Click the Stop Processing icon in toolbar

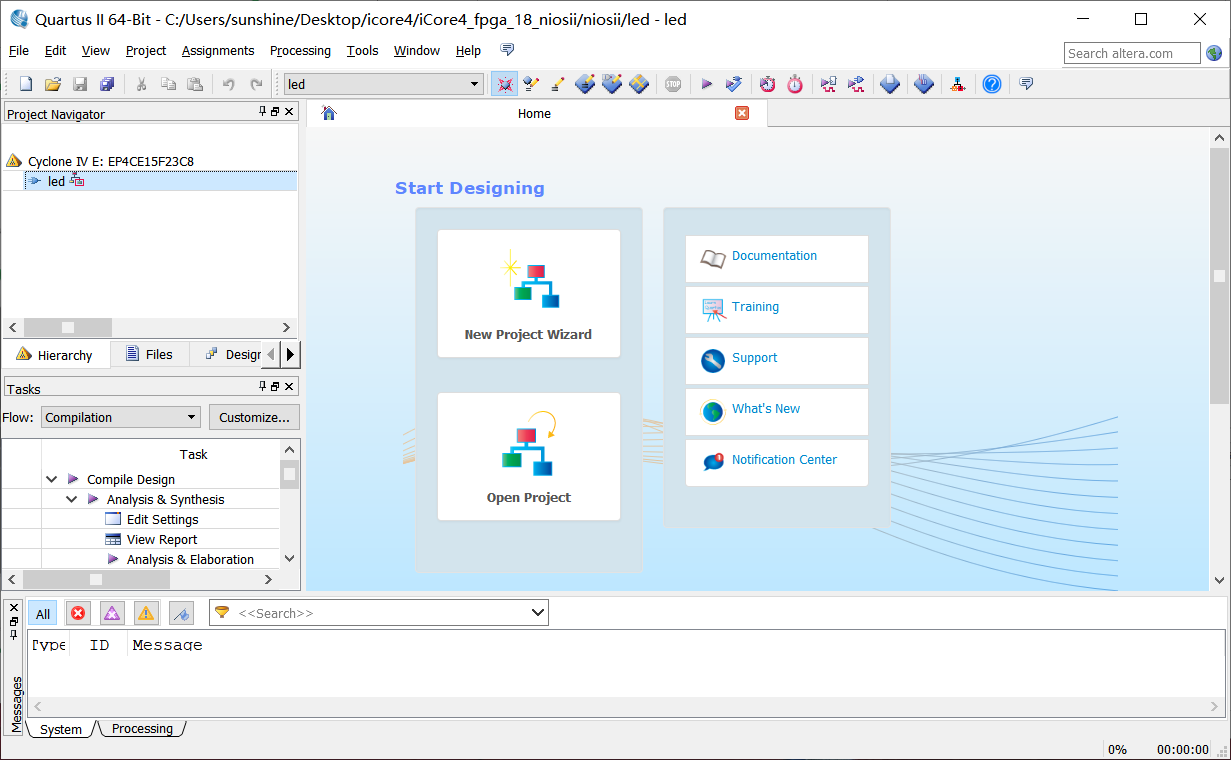(x=673, y=84)
